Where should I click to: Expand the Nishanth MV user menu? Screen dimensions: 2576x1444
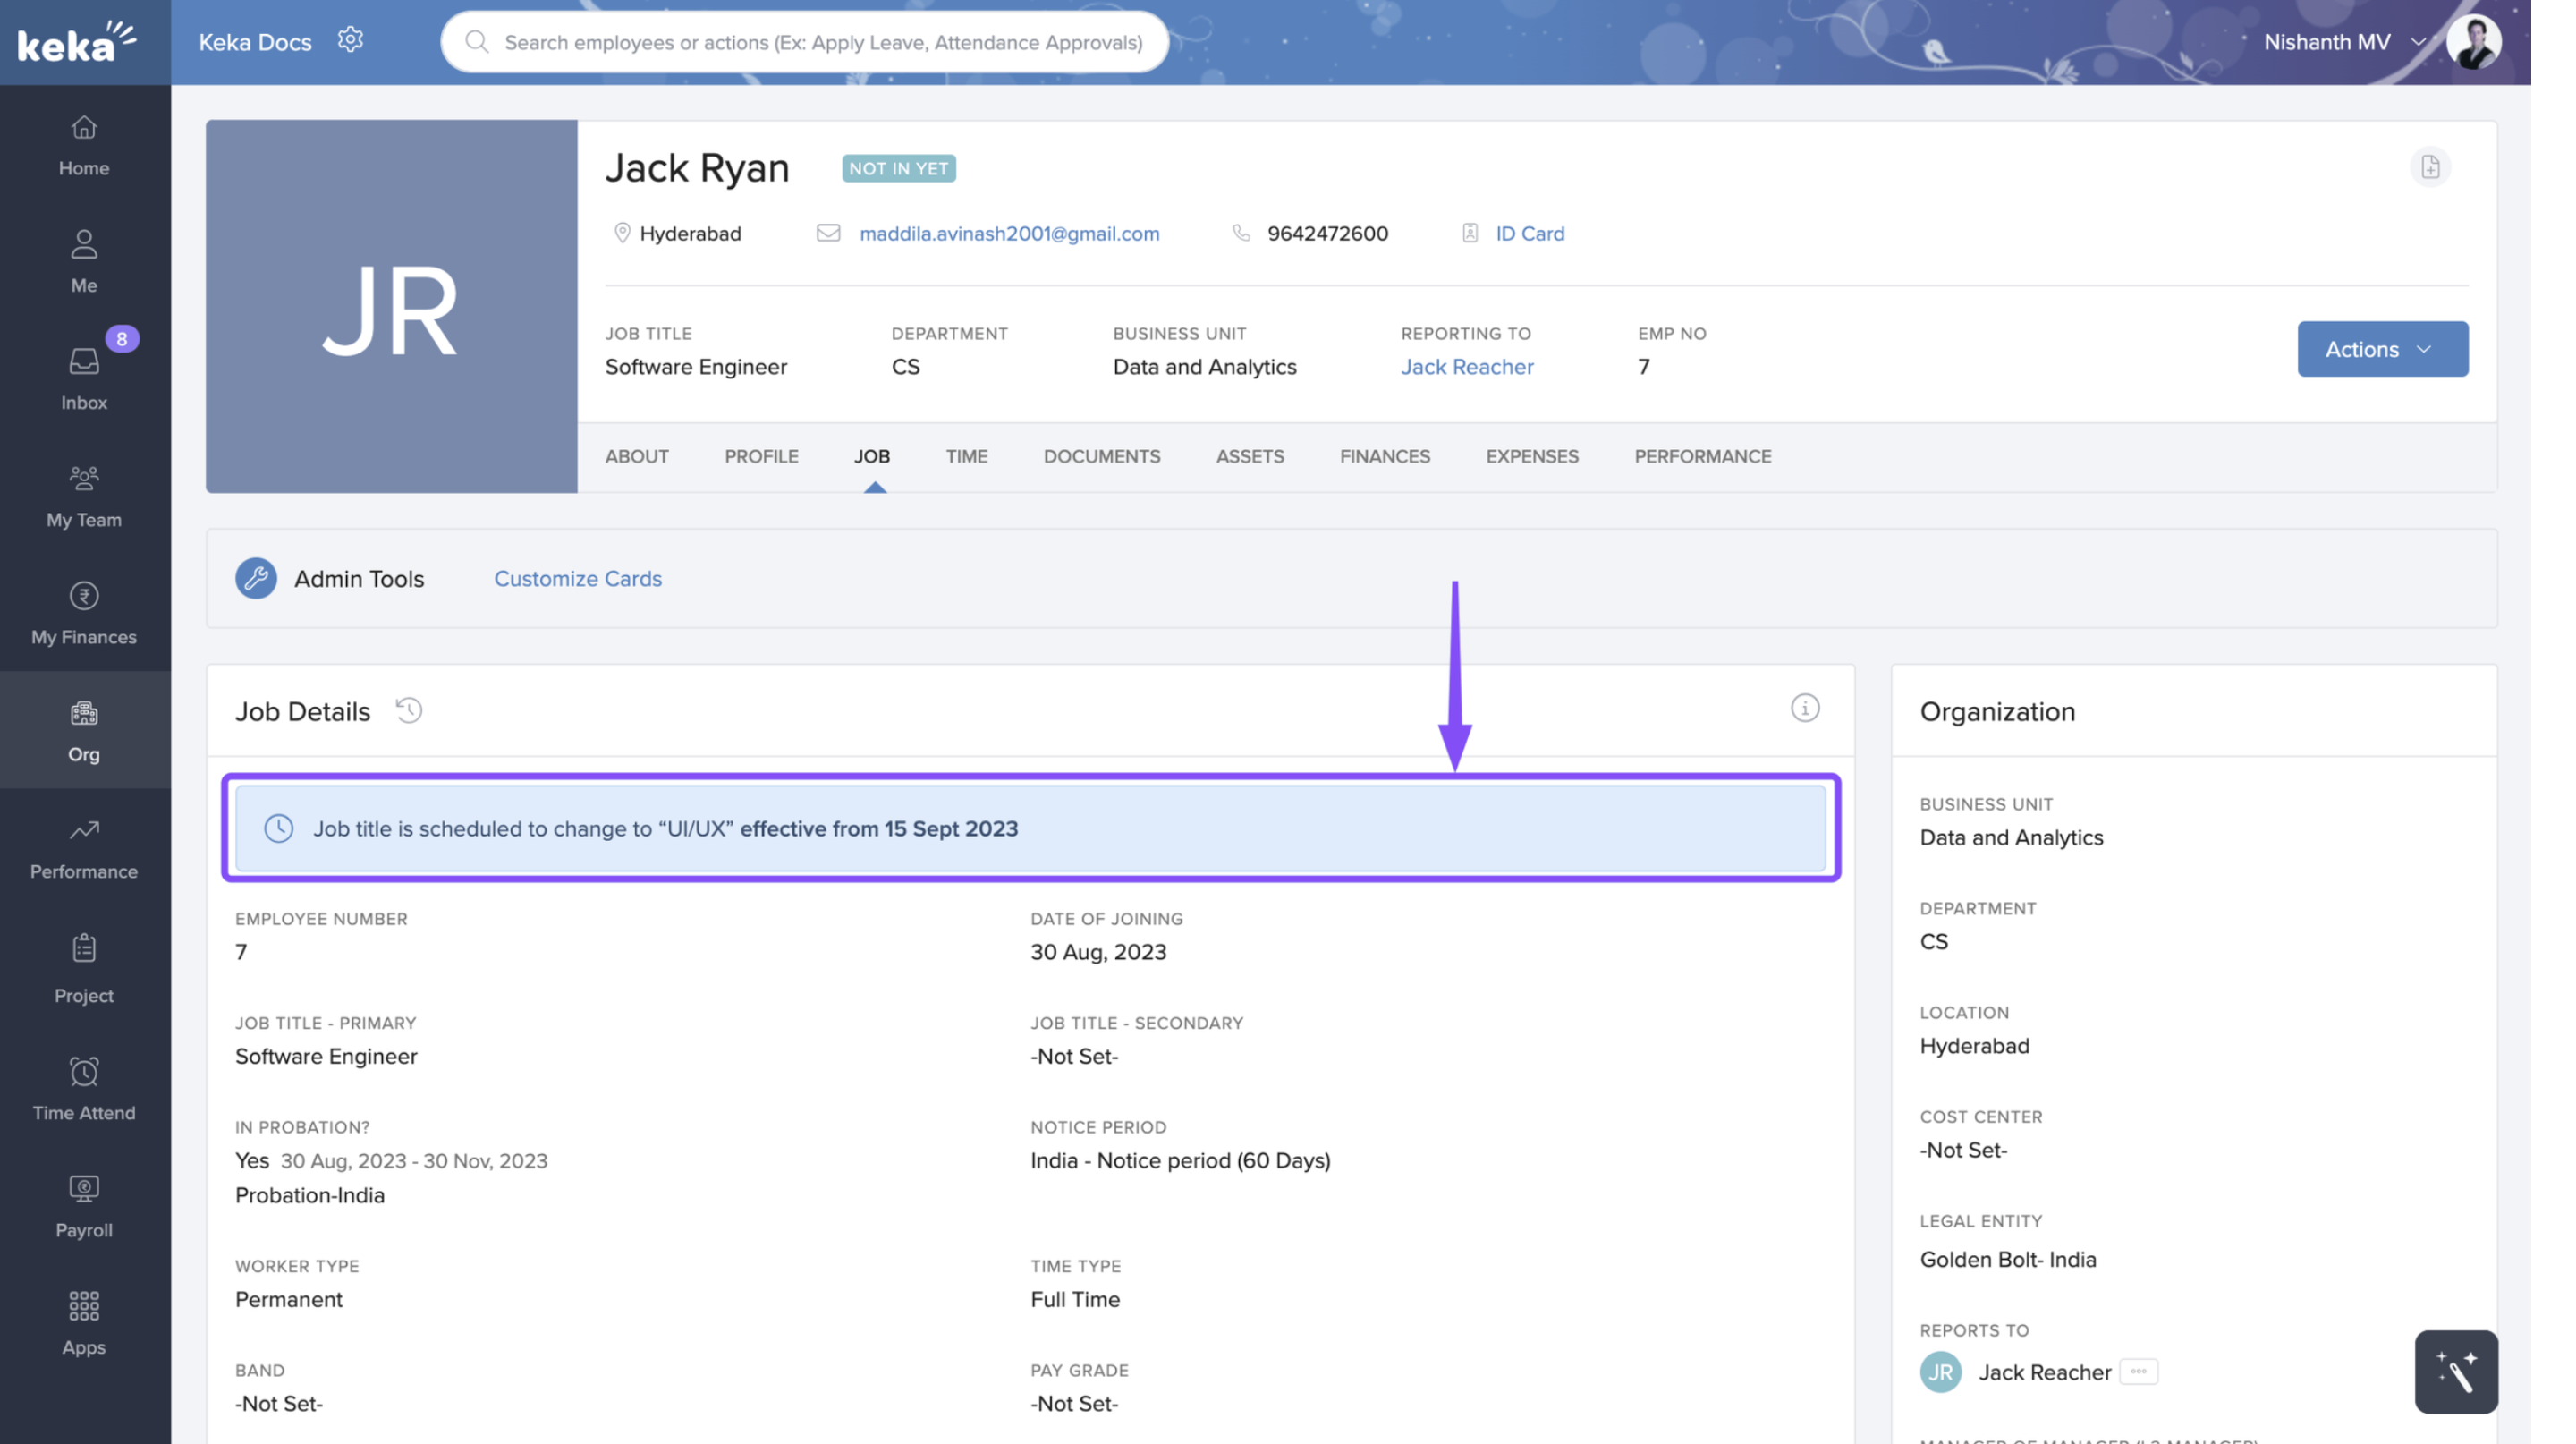pyautogui.click(x=2342, y=42)
